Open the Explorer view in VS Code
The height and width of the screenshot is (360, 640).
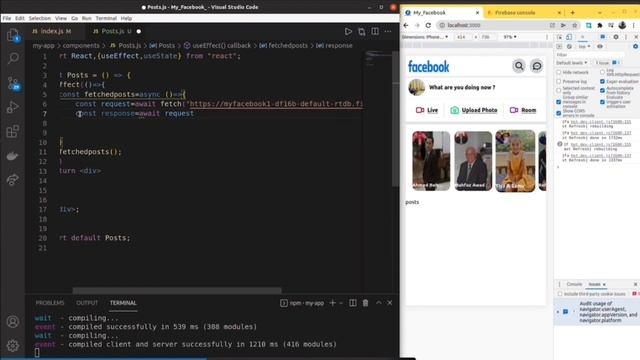click(13, 35)
